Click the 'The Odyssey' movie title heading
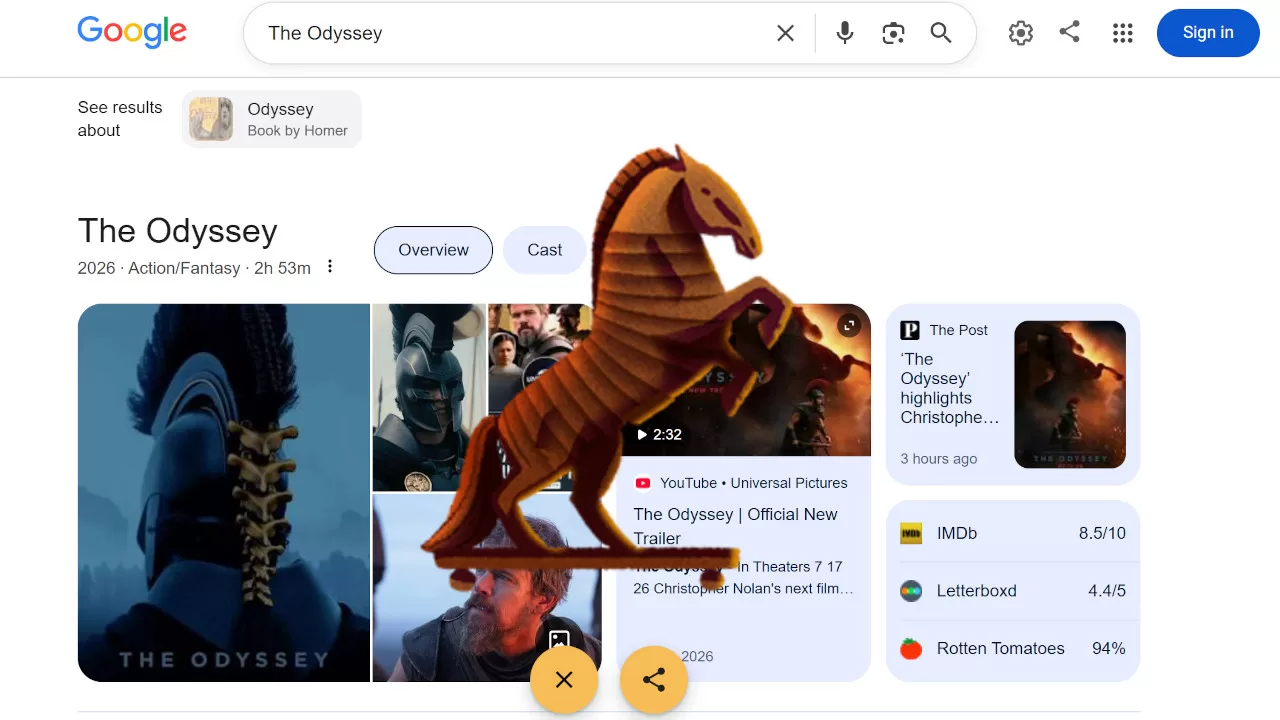1280x720 pixels. coord(178,231)
